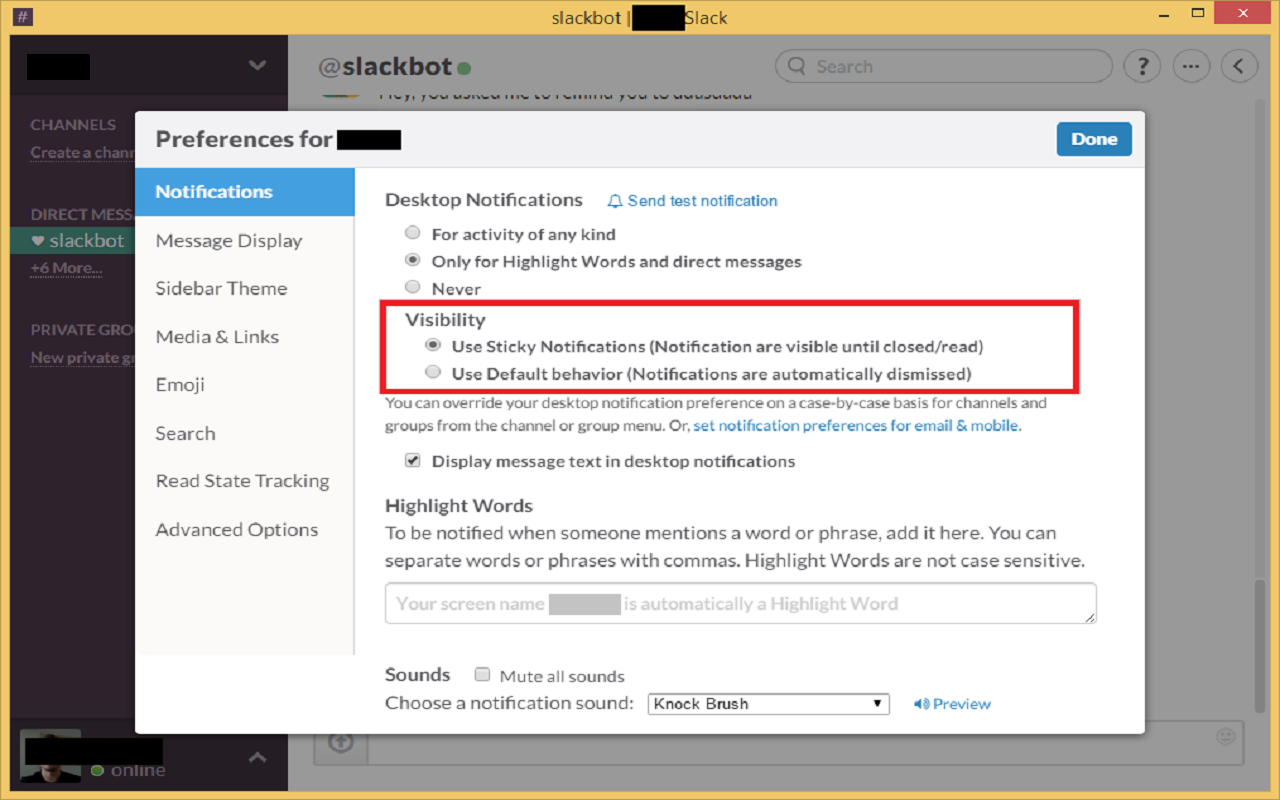Viewport: 1280px width, 800px height.
Task: Click the help question mark icon
Action: point(1142,67)
